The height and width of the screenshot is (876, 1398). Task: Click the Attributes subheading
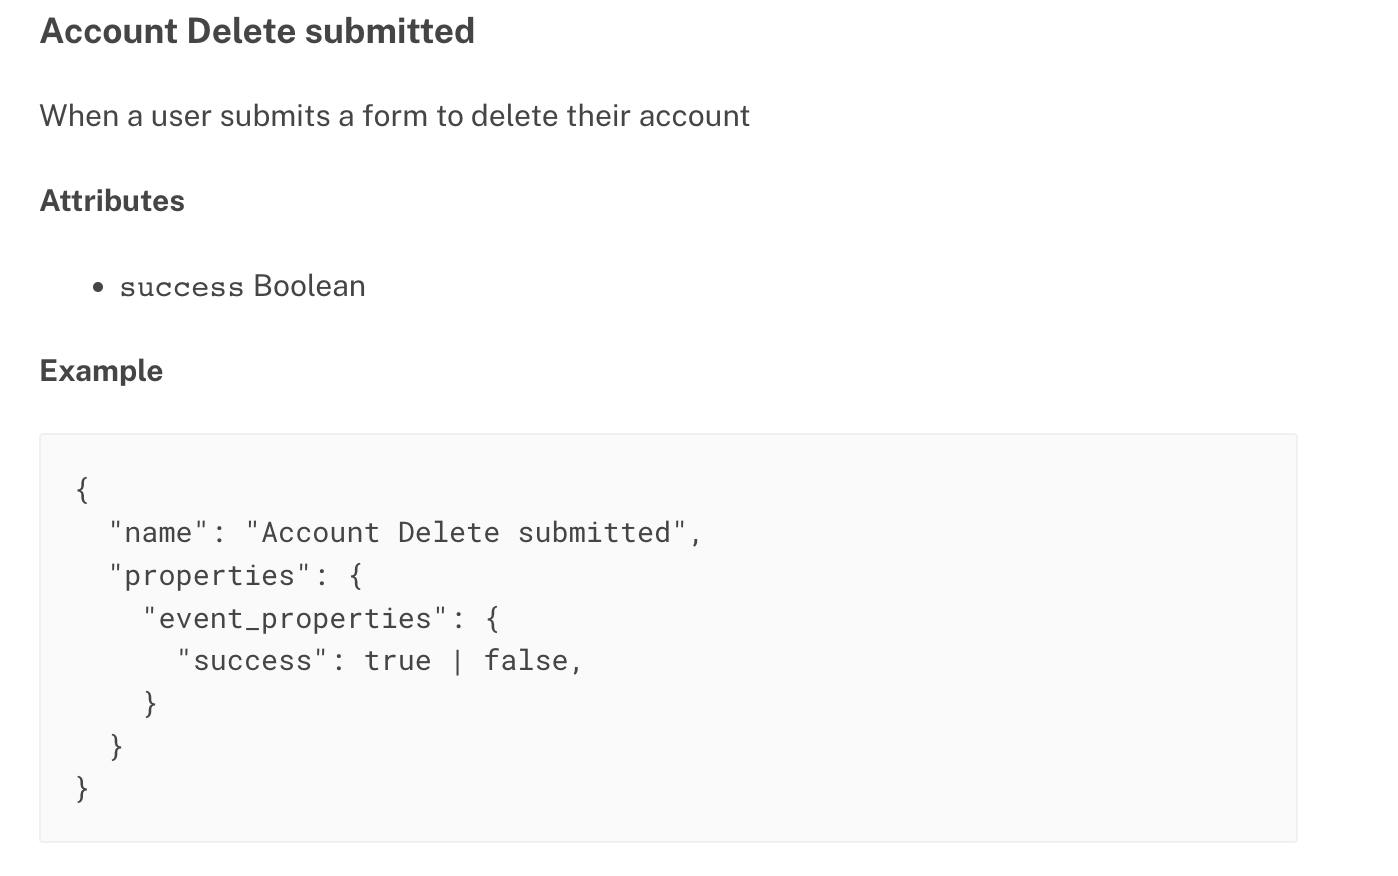[x=112, y=201]
